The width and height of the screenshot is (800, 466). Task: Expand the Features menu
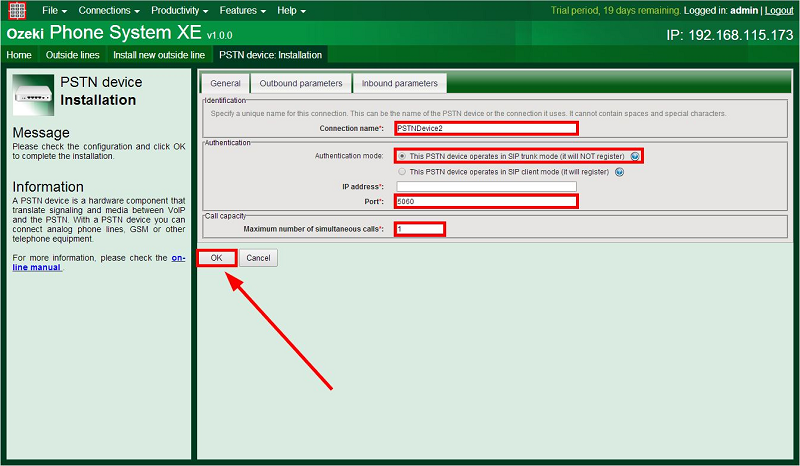pyautogui.click(x=242, y=10)
